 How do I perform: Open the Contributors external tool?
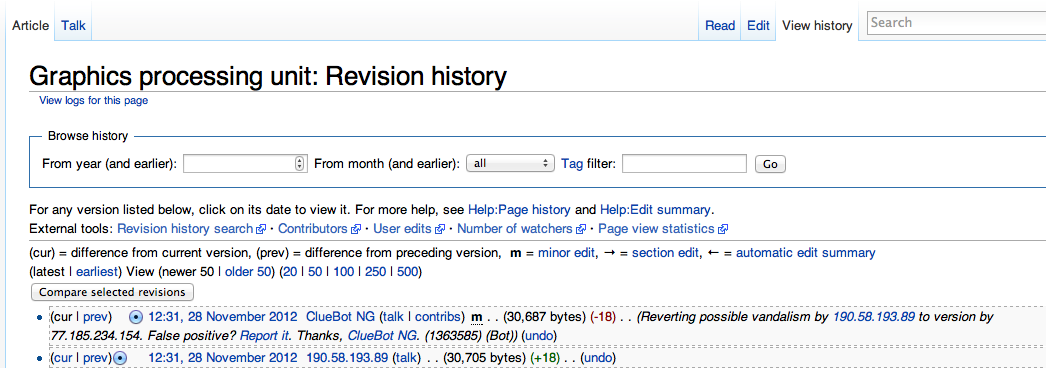click(x=314, y=229)
